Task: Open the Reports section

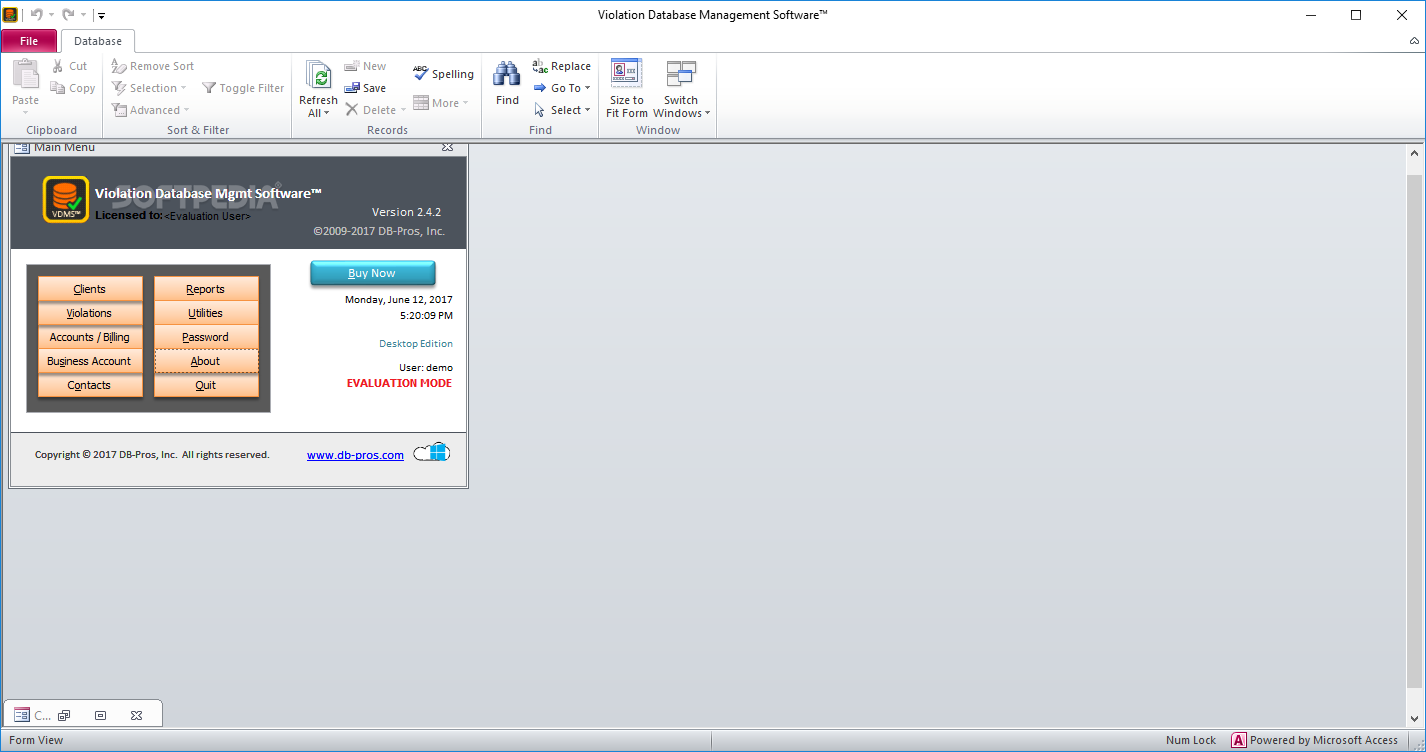Action: 206,289
